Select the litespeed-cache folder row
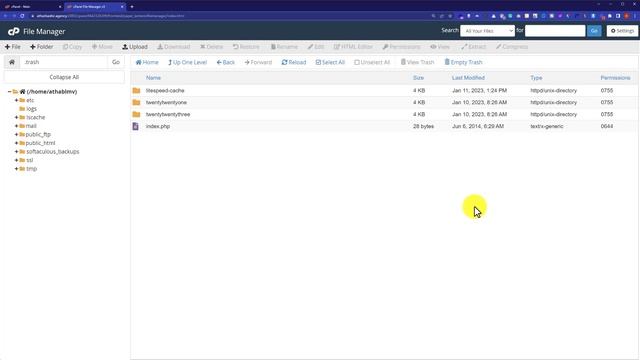640x360 pixels. 384,91
